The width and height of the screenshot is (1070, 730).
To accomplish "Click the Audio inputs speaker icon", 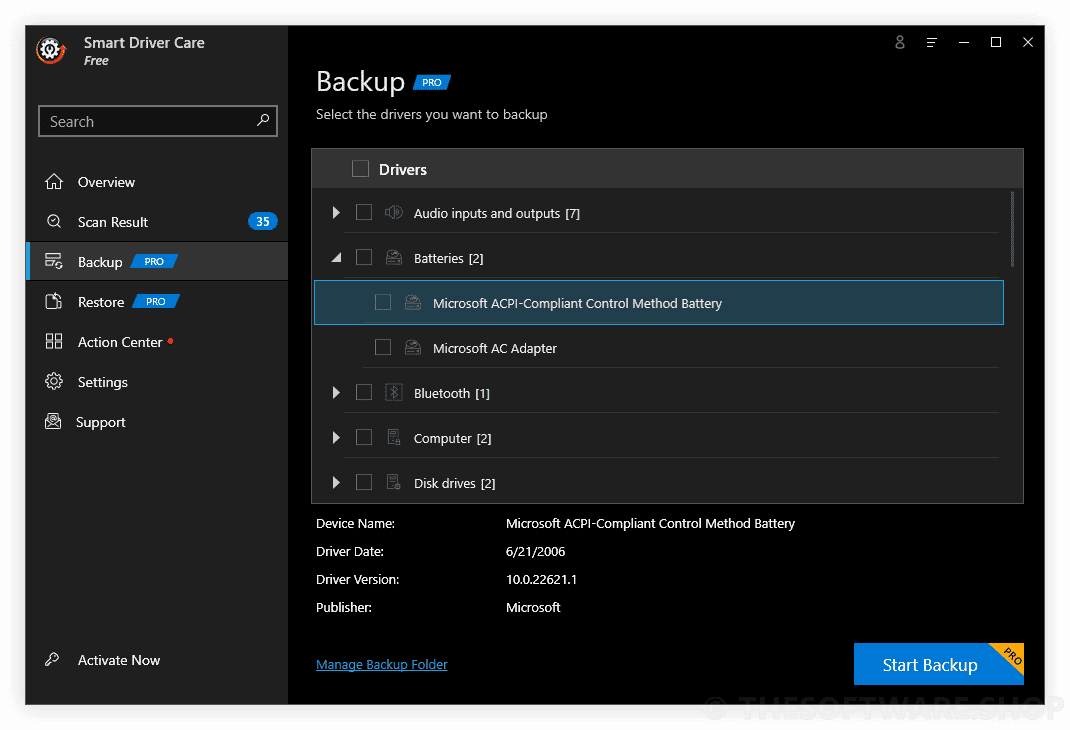I will click(x=394, y=213).
